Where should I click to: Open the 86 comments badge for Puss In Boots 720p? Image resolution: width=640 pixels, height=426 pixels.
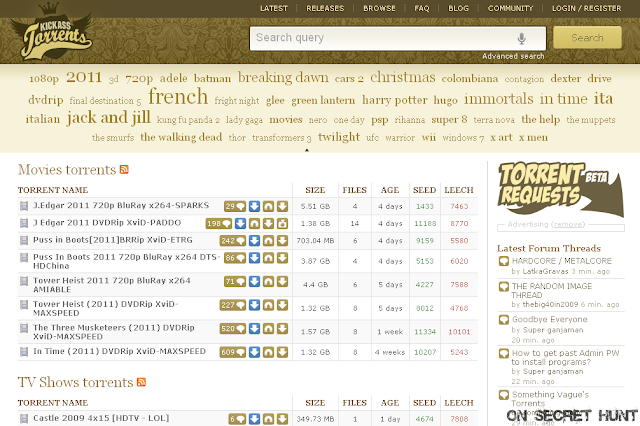tap(235, 258)
